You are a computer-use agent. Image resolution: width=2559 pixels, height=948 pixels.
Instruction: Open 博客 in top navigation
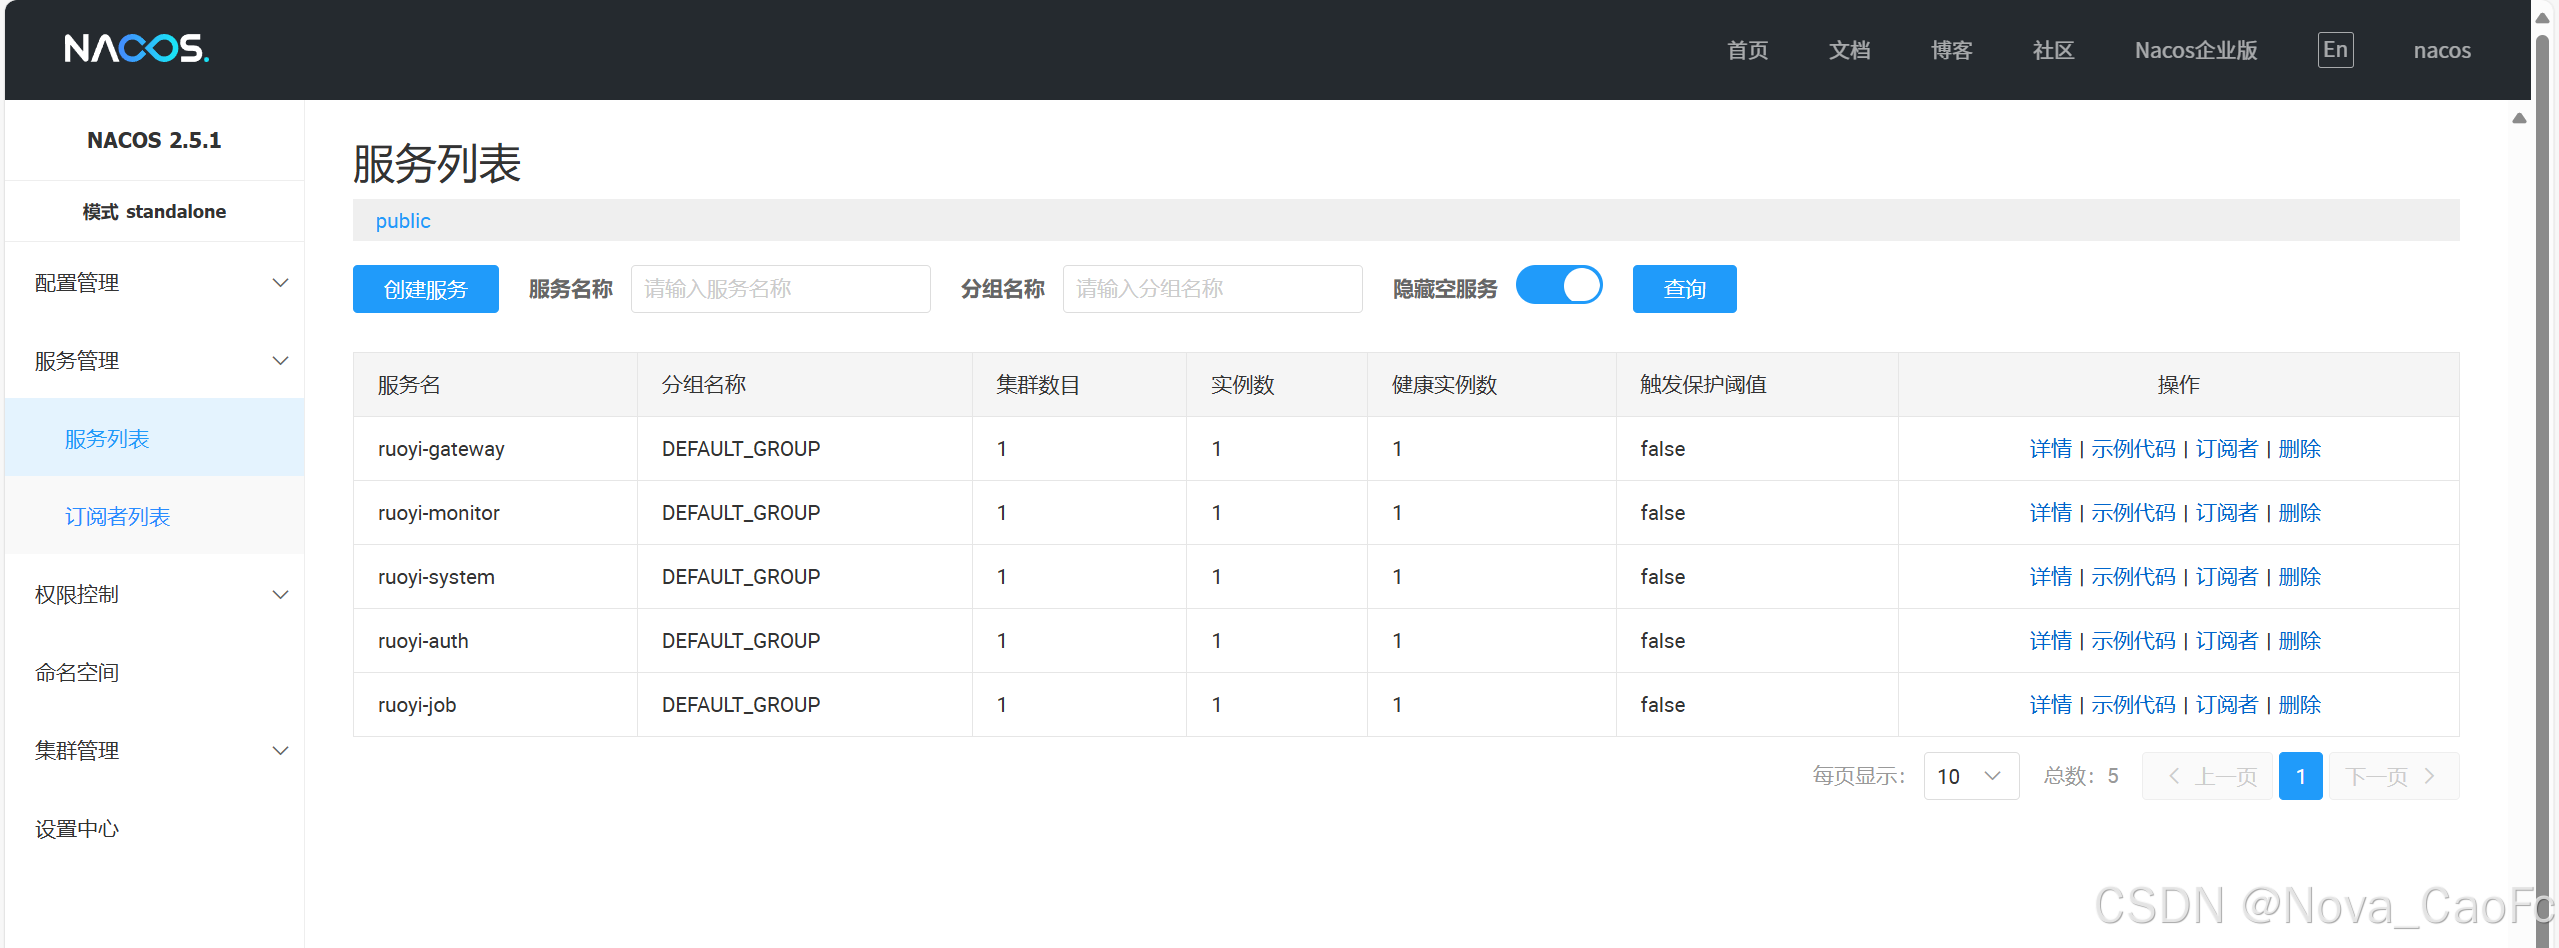point(1951,50)
